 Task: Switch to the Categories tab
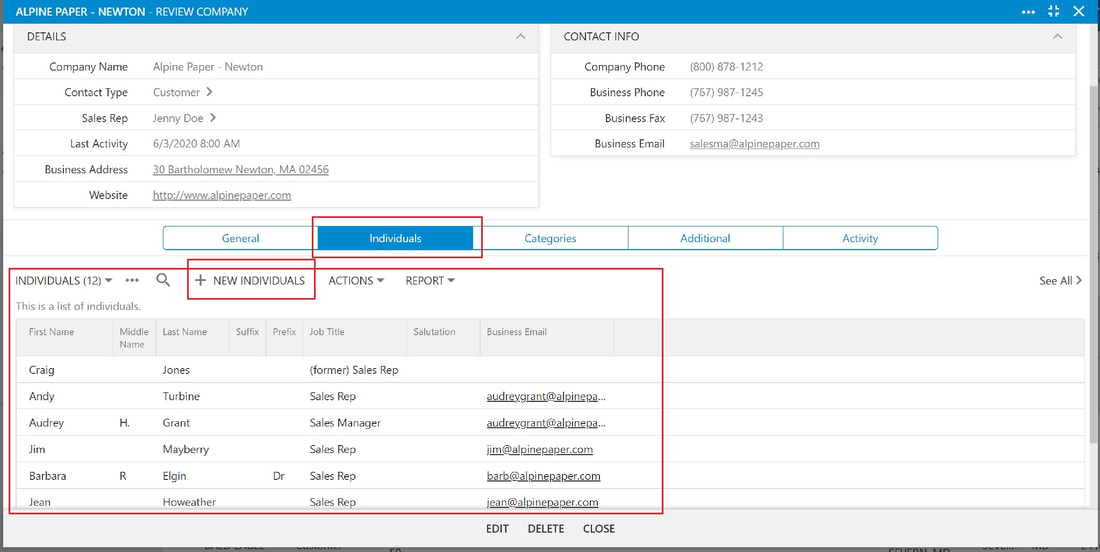tap(551, 238)
